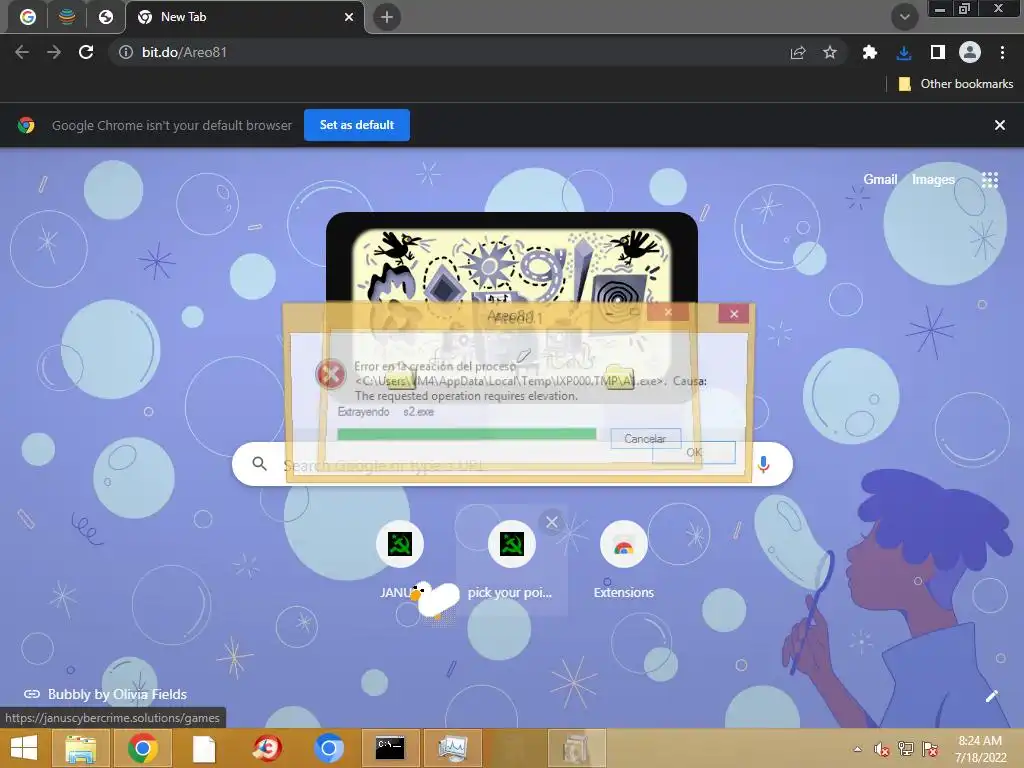Open the profile avatar menu

(970, 52)
